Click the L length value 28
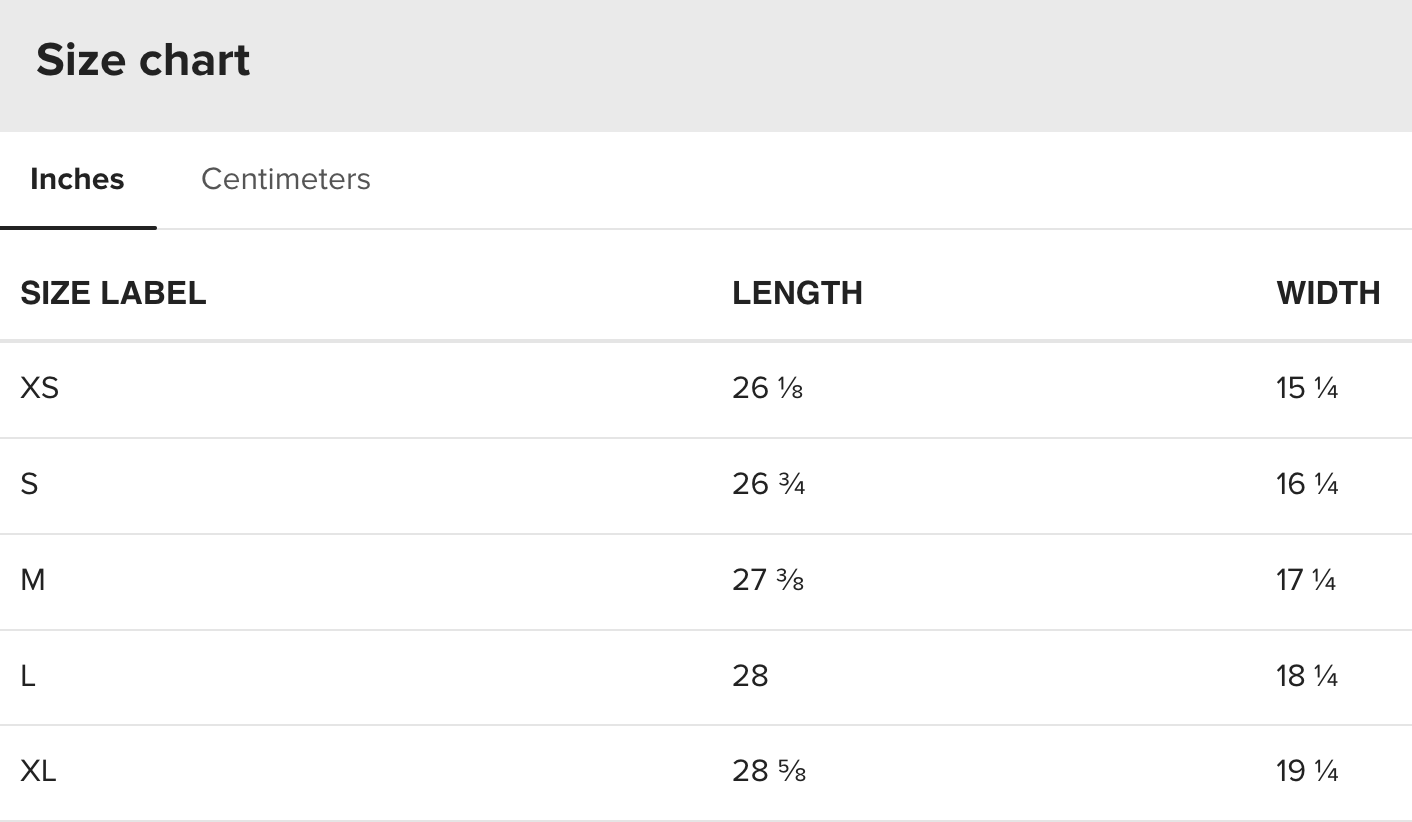This screenshot has height=822, width=1412. [x=750, y=676]
